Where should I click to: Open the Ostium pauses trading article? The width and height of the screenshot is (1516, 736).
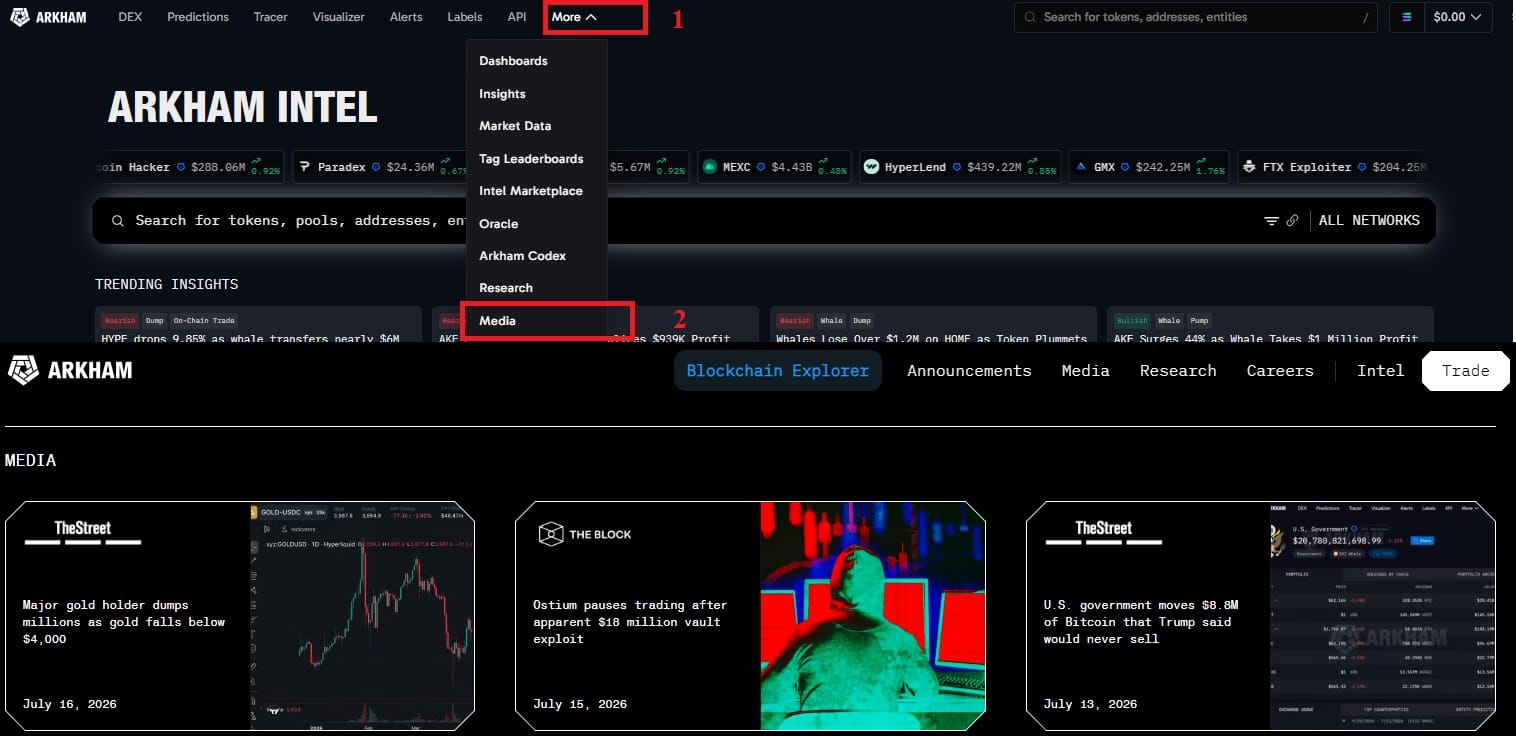(630, 622)
